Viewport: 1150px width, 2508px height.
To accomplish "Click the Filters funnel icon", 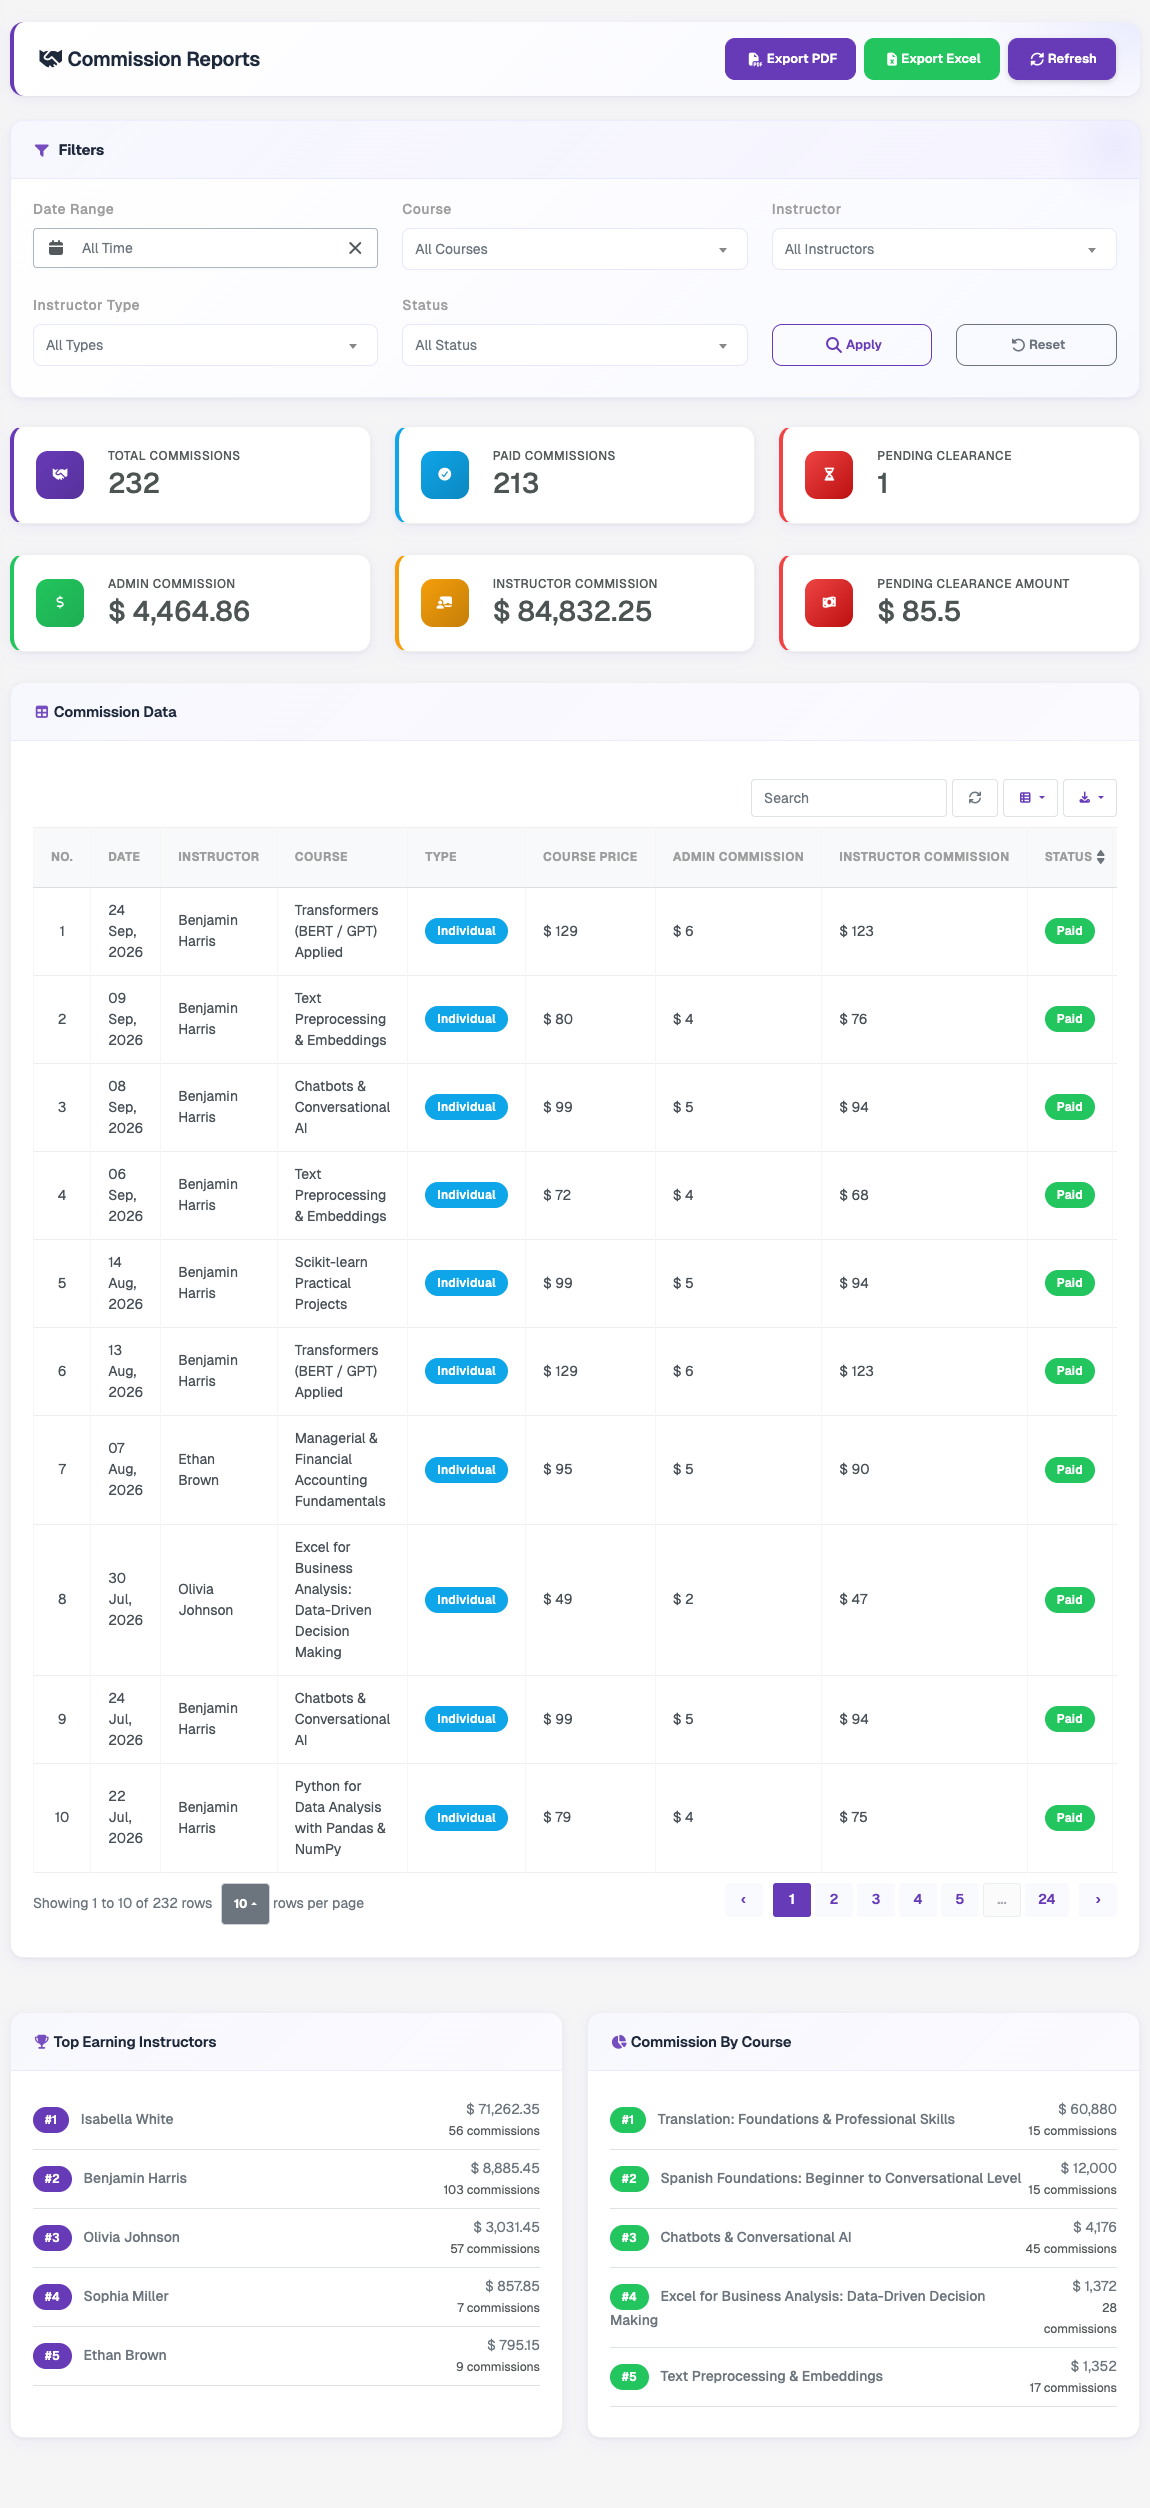I will pos(42,150).
